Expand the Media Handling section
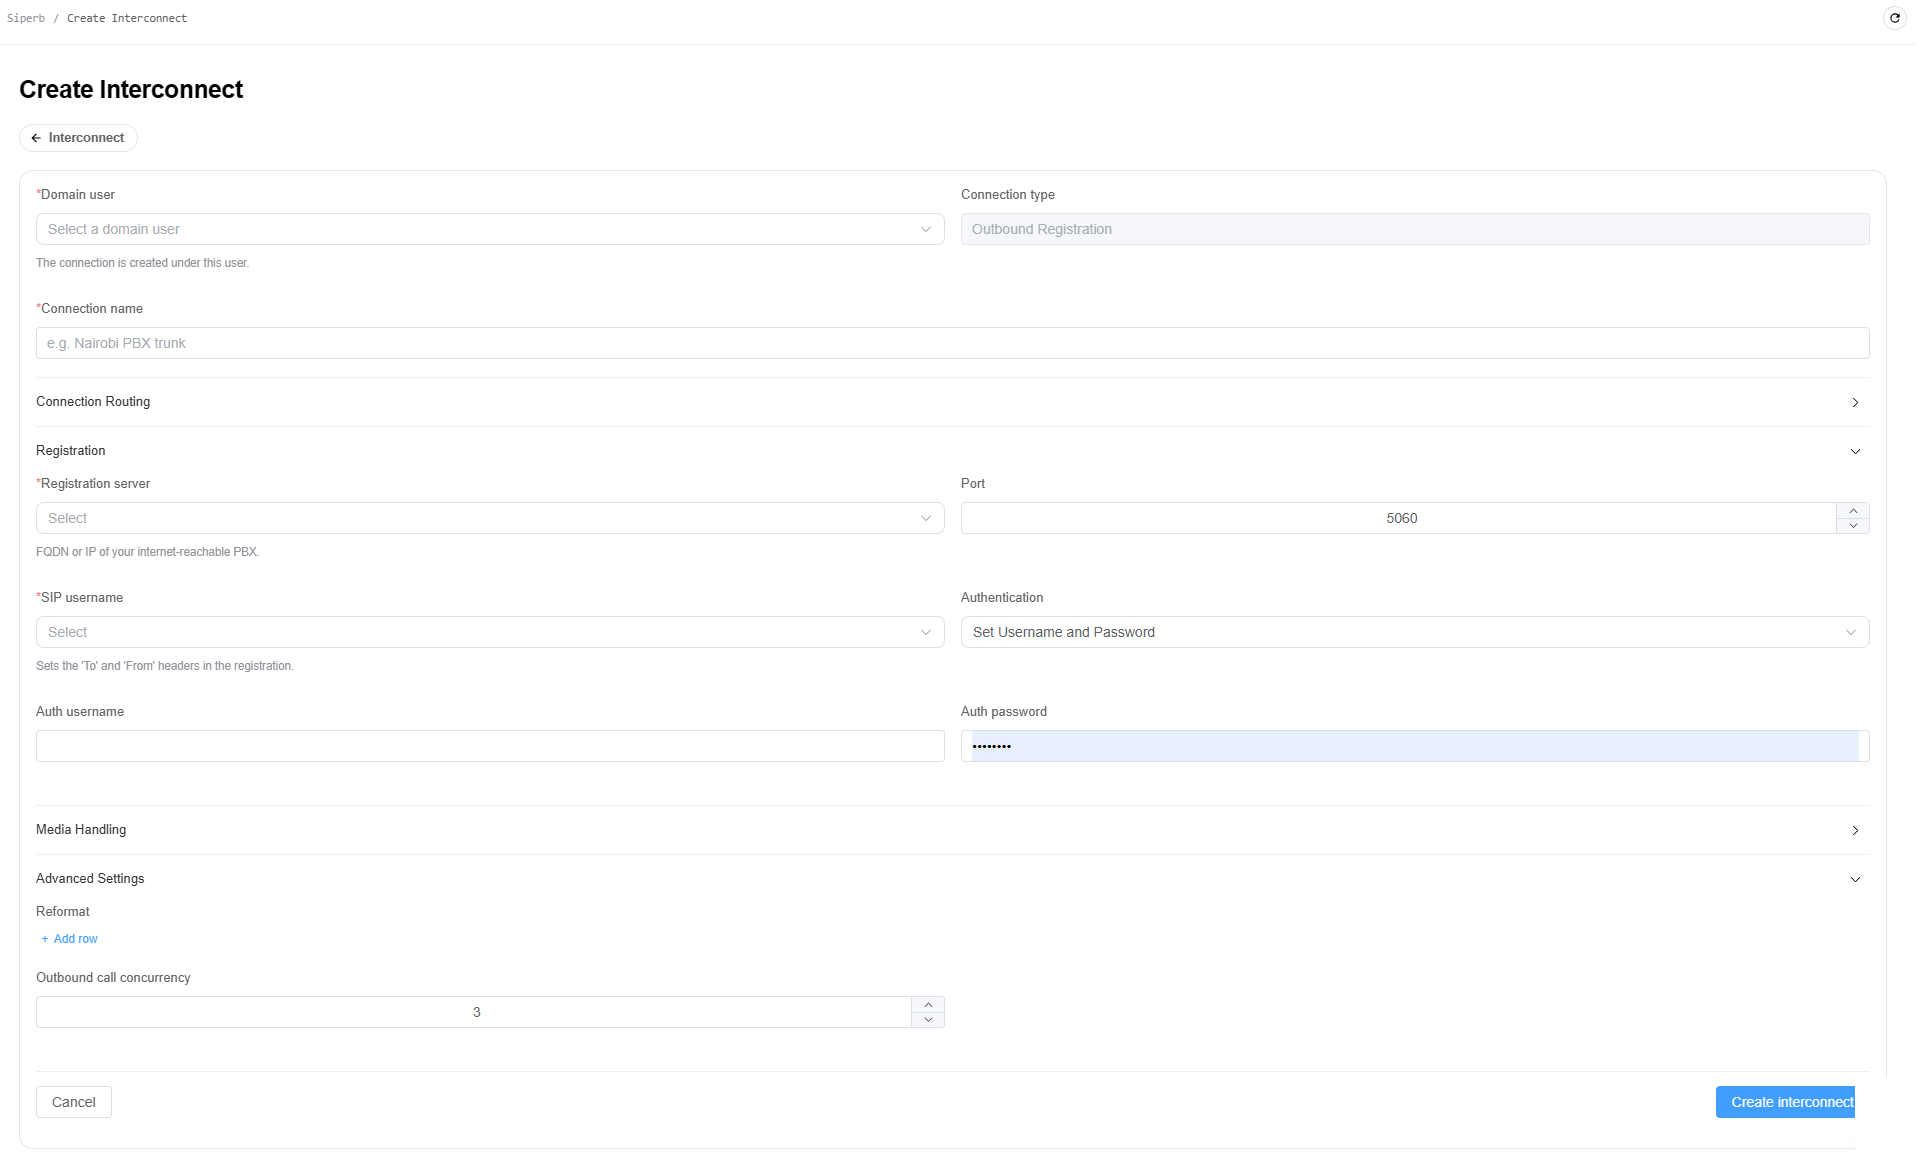The height and width of the screenshot is (1174, 1925). (953, 830)
